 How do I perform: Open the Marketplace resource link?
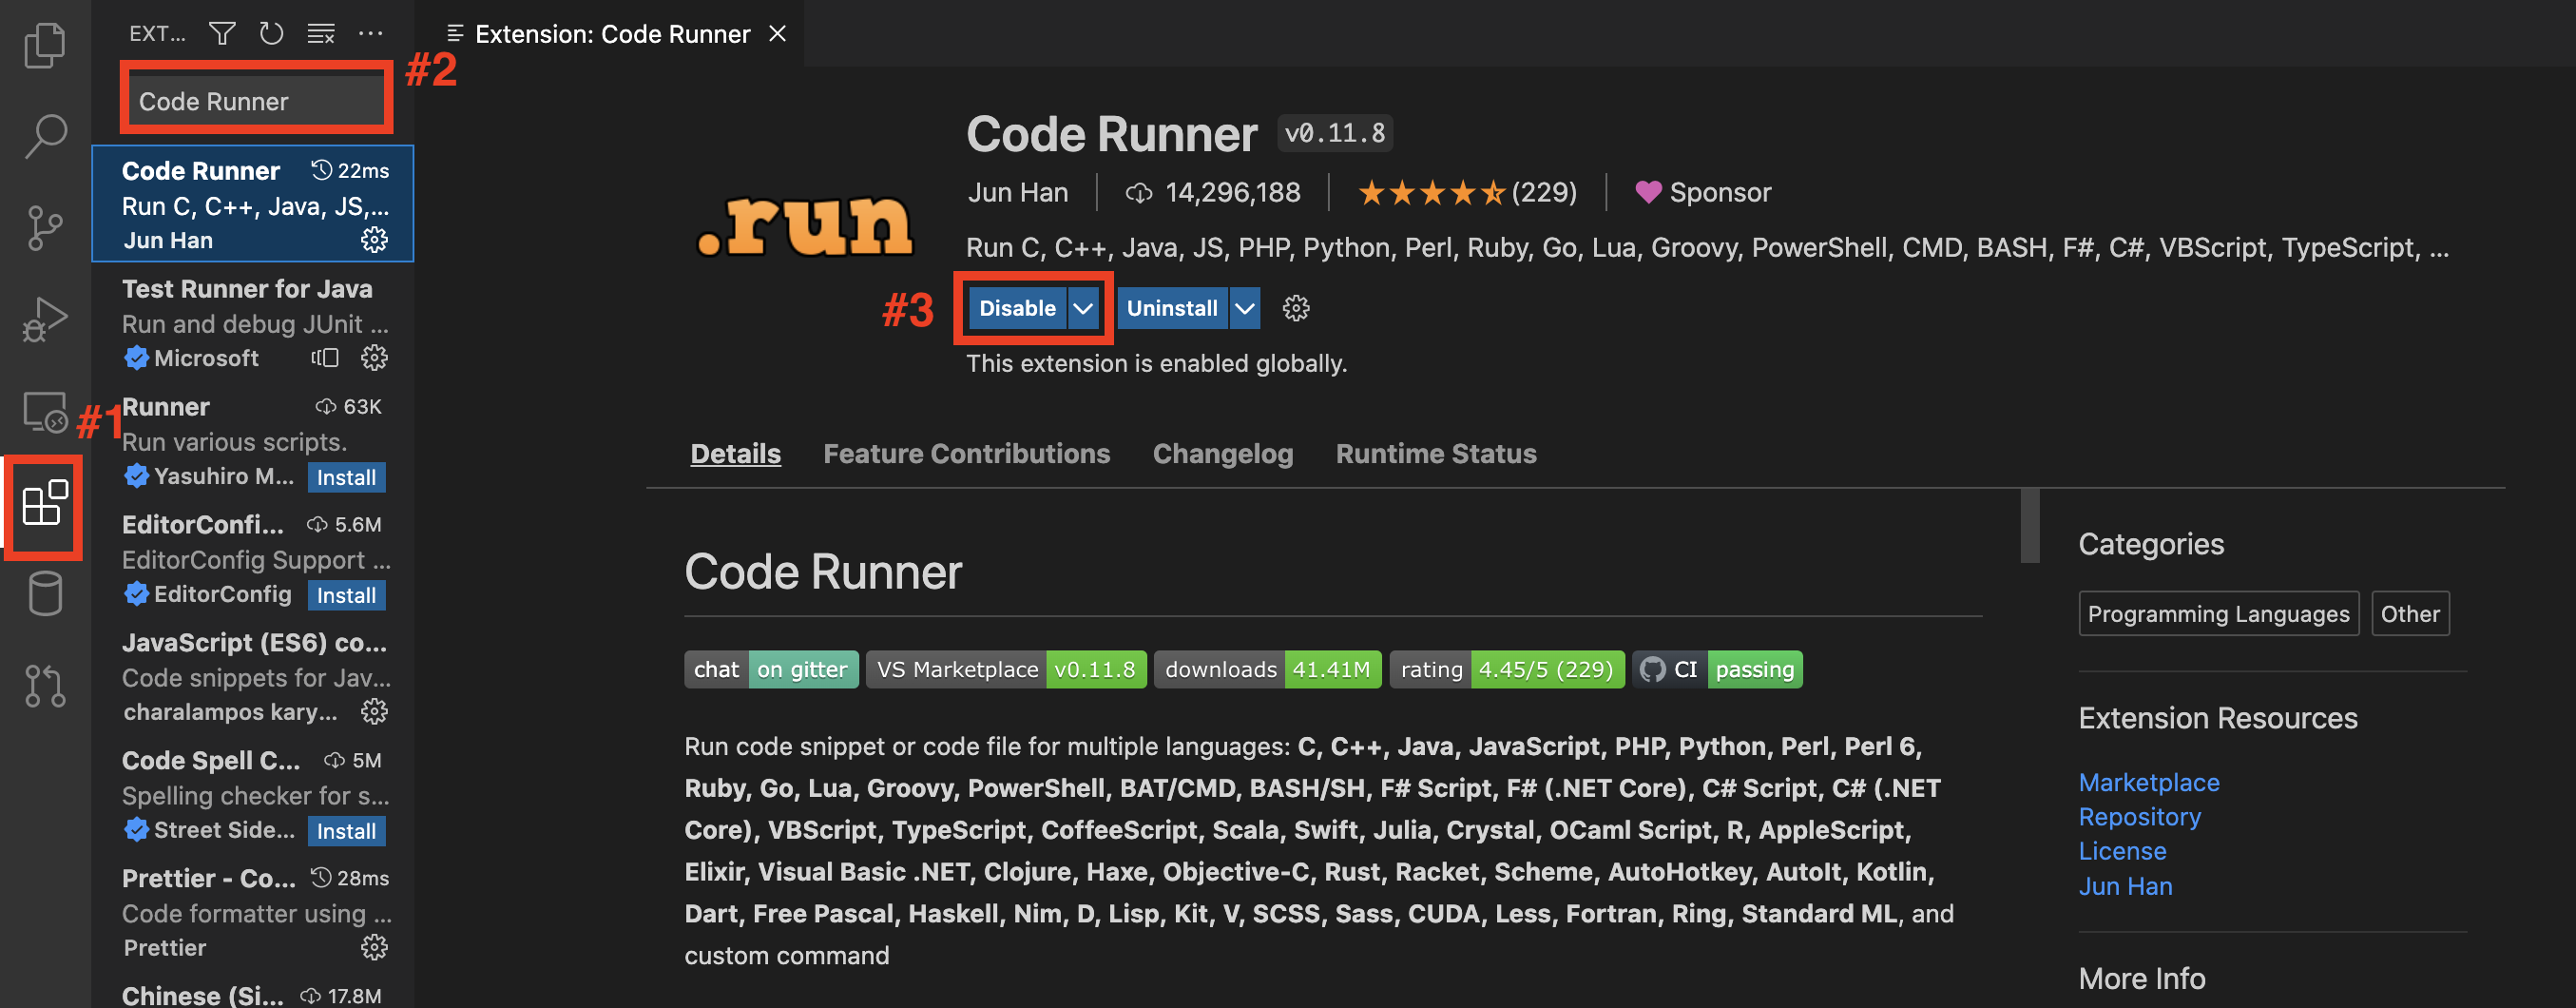click(2148, 782)
